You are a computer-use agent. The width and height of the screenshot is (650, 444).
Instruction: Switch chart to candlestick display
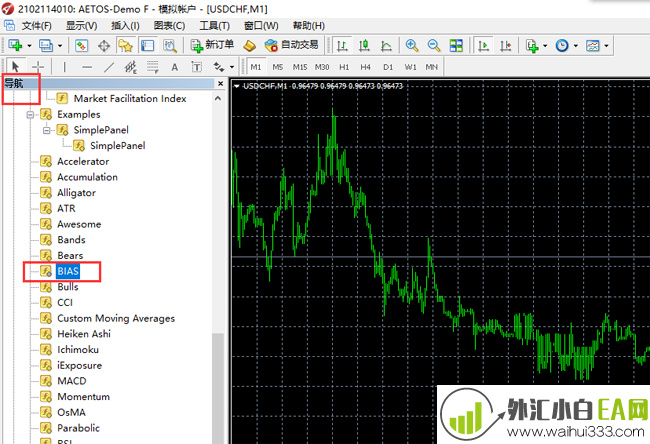[x=364, y=45]
